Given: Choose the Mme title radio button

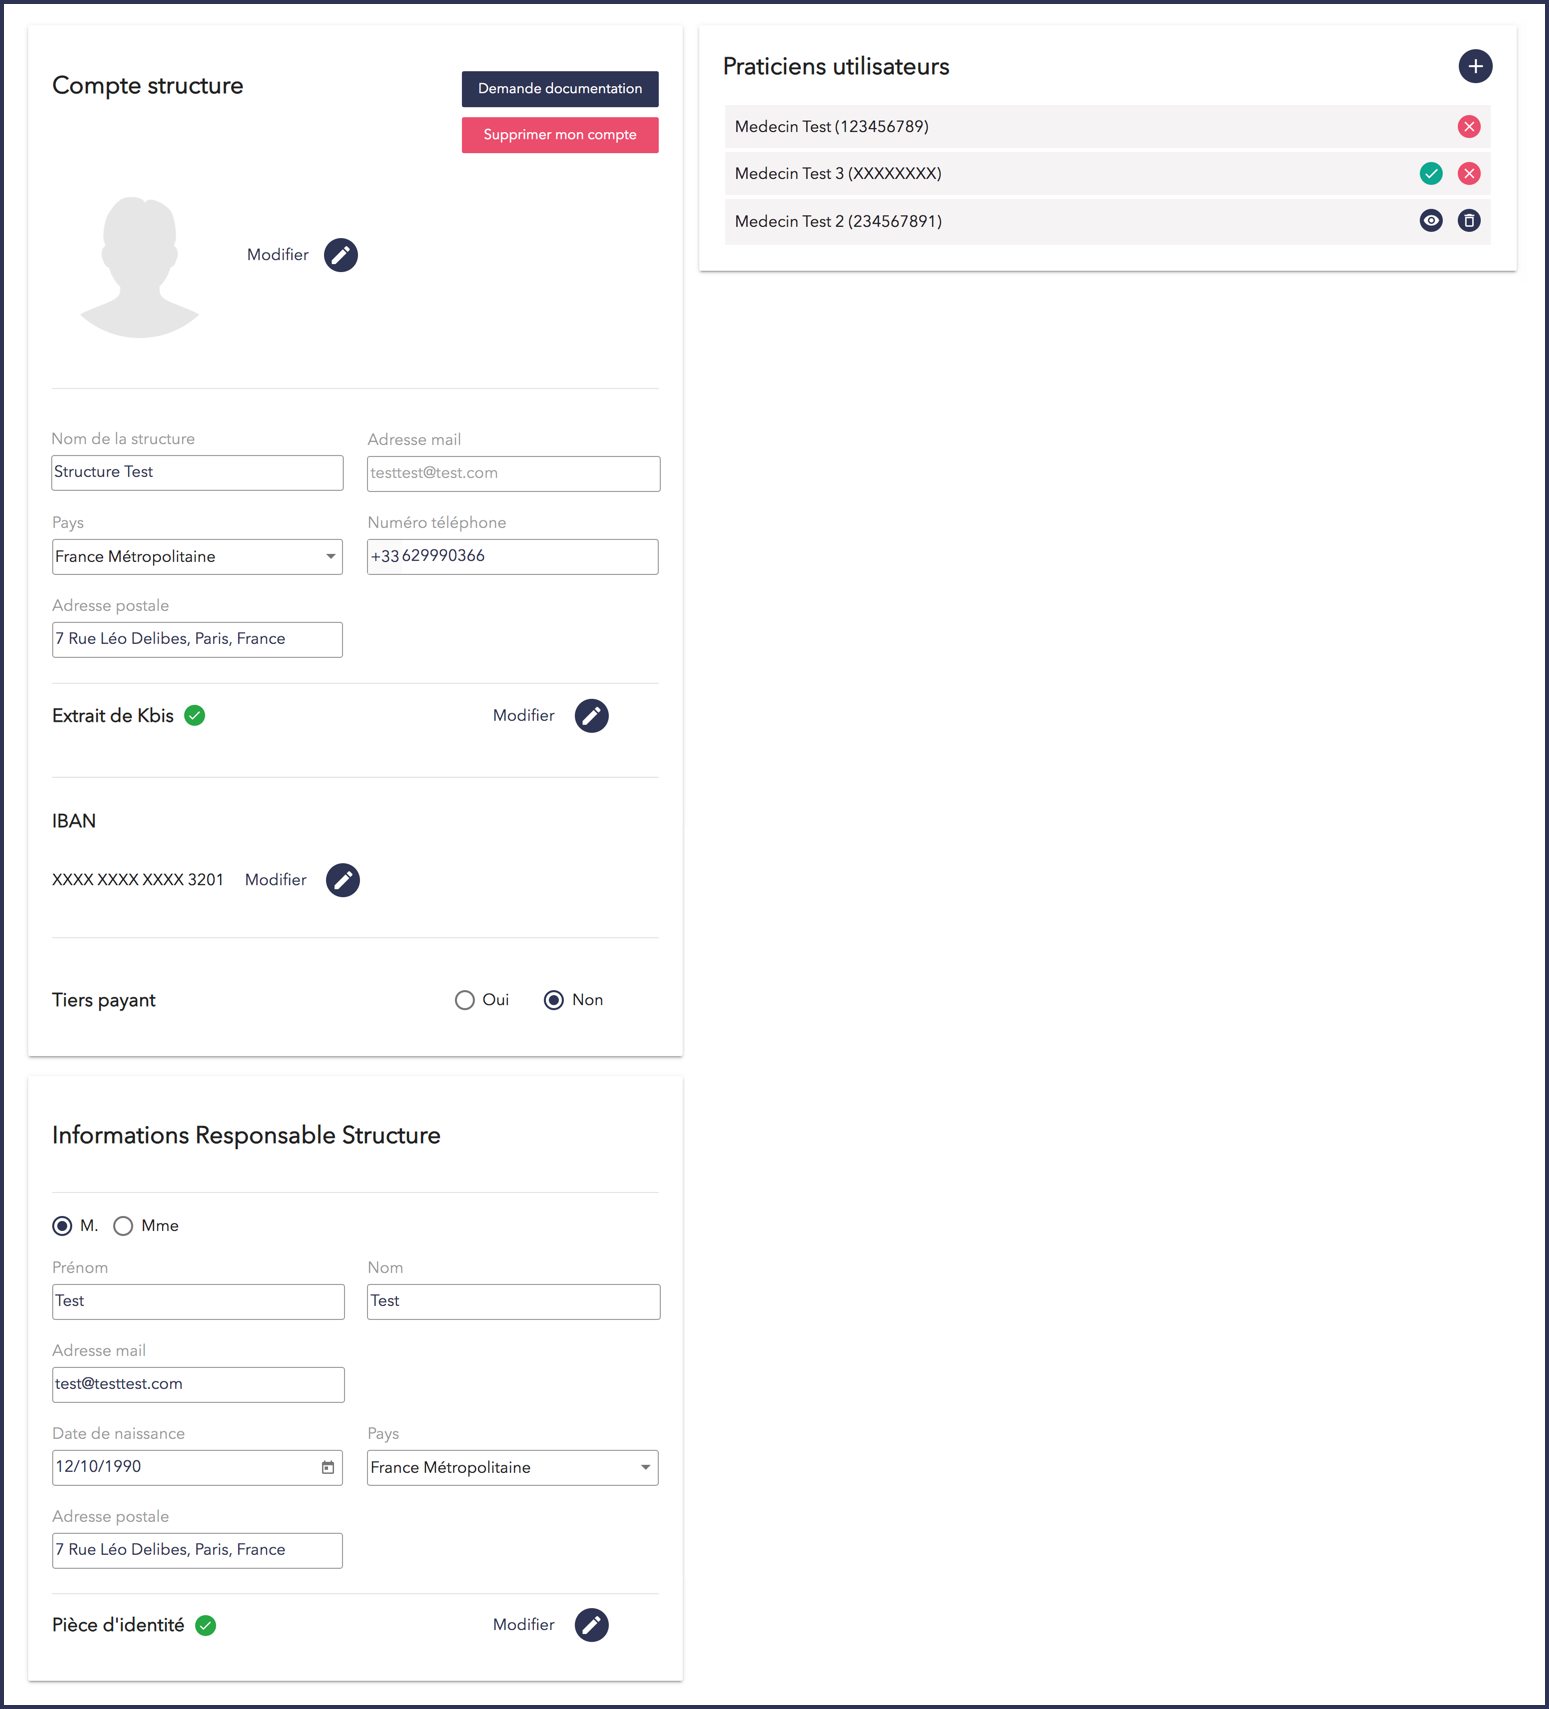Looking at the screenshot, I should tap(123, 1226).
